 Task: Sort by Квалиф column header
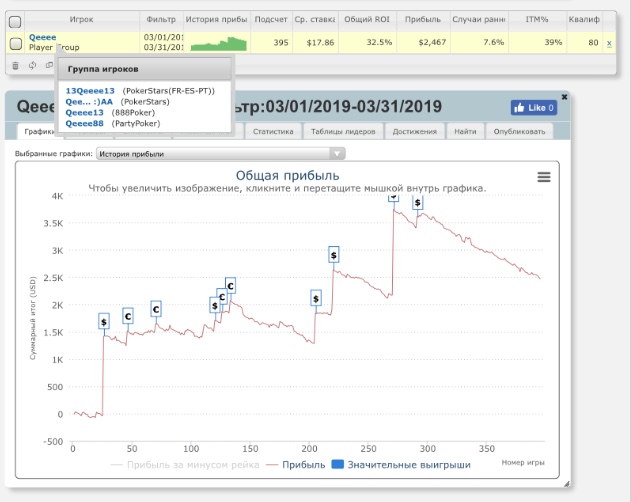click(x=584, y=19)
